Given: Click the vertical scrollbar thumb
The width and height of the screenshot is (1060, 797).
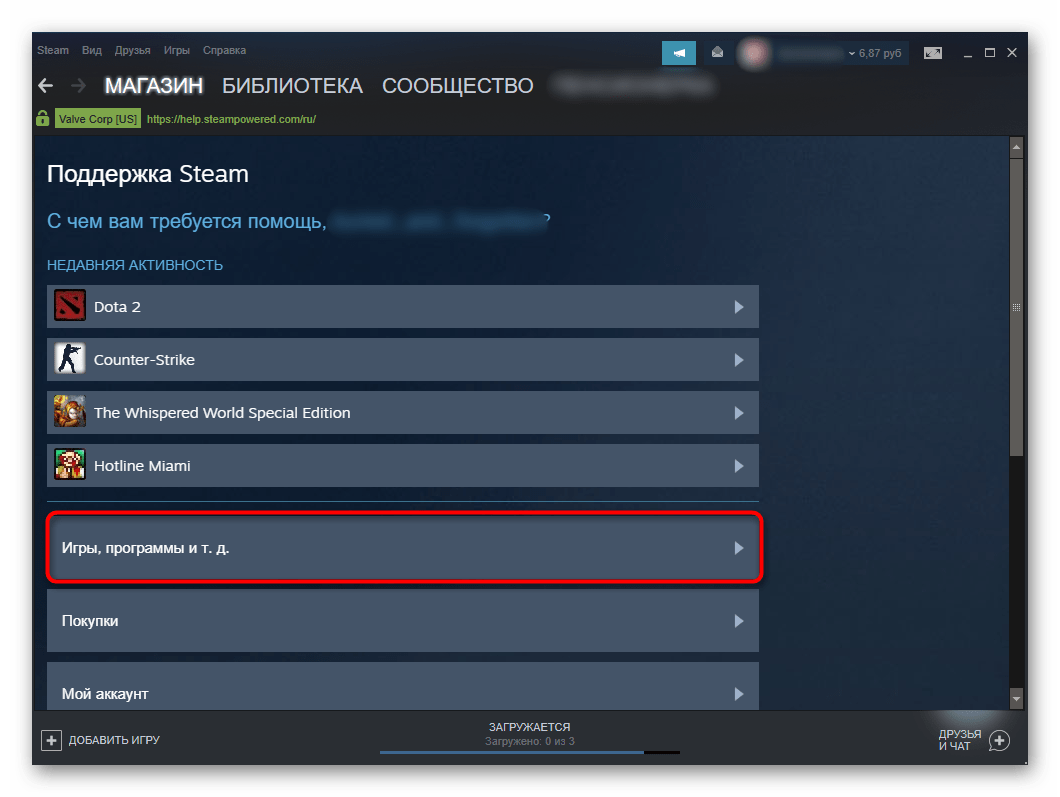Looking at the screenshot, I should pyautogui.click(x=1016, y=307).
